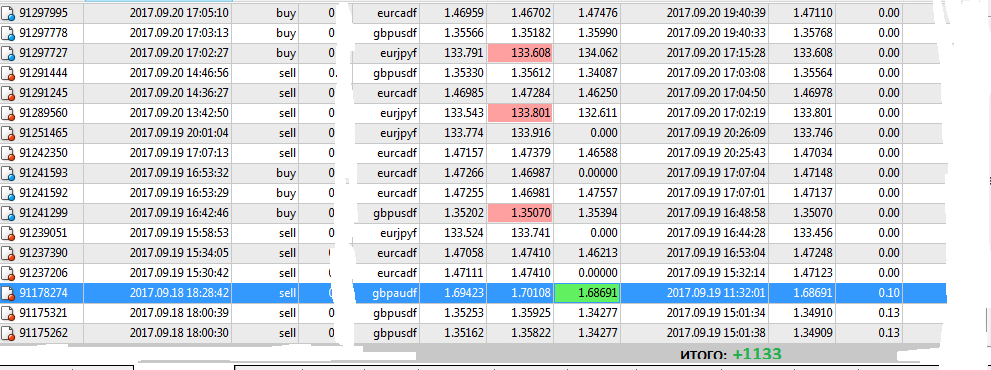Viewport: 991px width, 370px height.
Task: Select open time 2017.09.20 17:03:13
Action: (179, 33)
